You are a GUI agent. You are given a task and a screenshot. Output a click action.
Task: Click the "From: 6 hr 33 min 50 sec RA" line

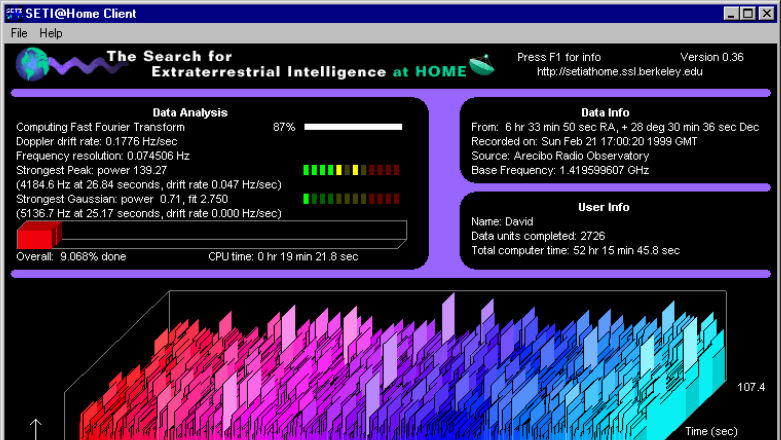coord(615,127)
